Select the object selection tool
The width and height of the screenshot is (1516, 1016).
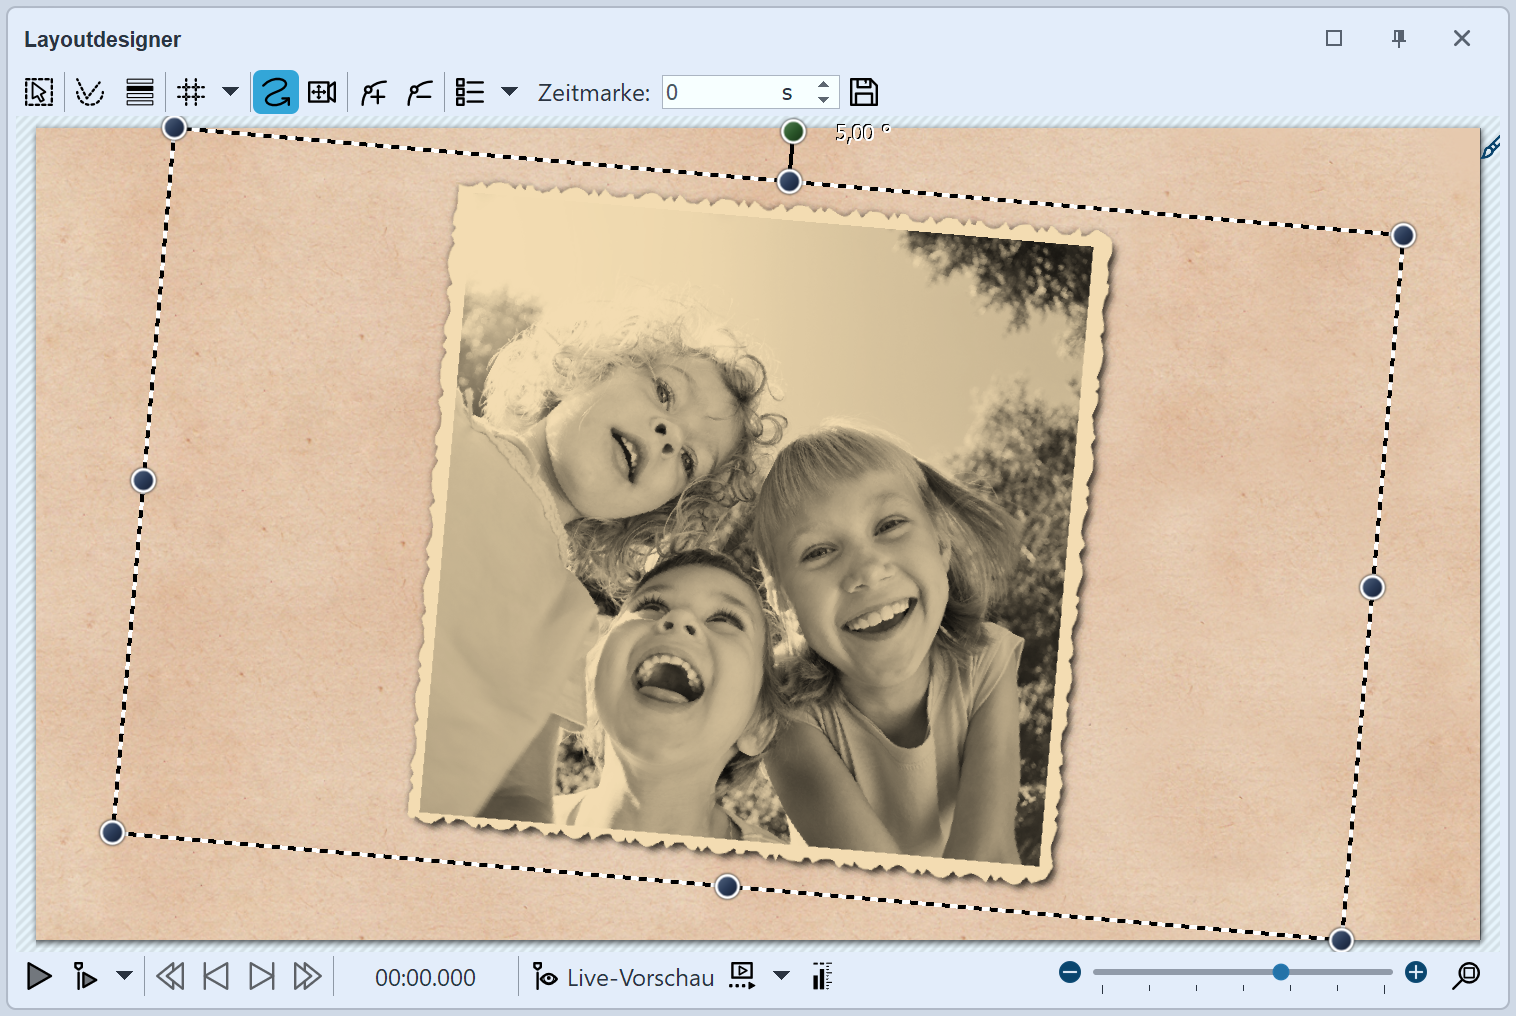click(37, 92)
